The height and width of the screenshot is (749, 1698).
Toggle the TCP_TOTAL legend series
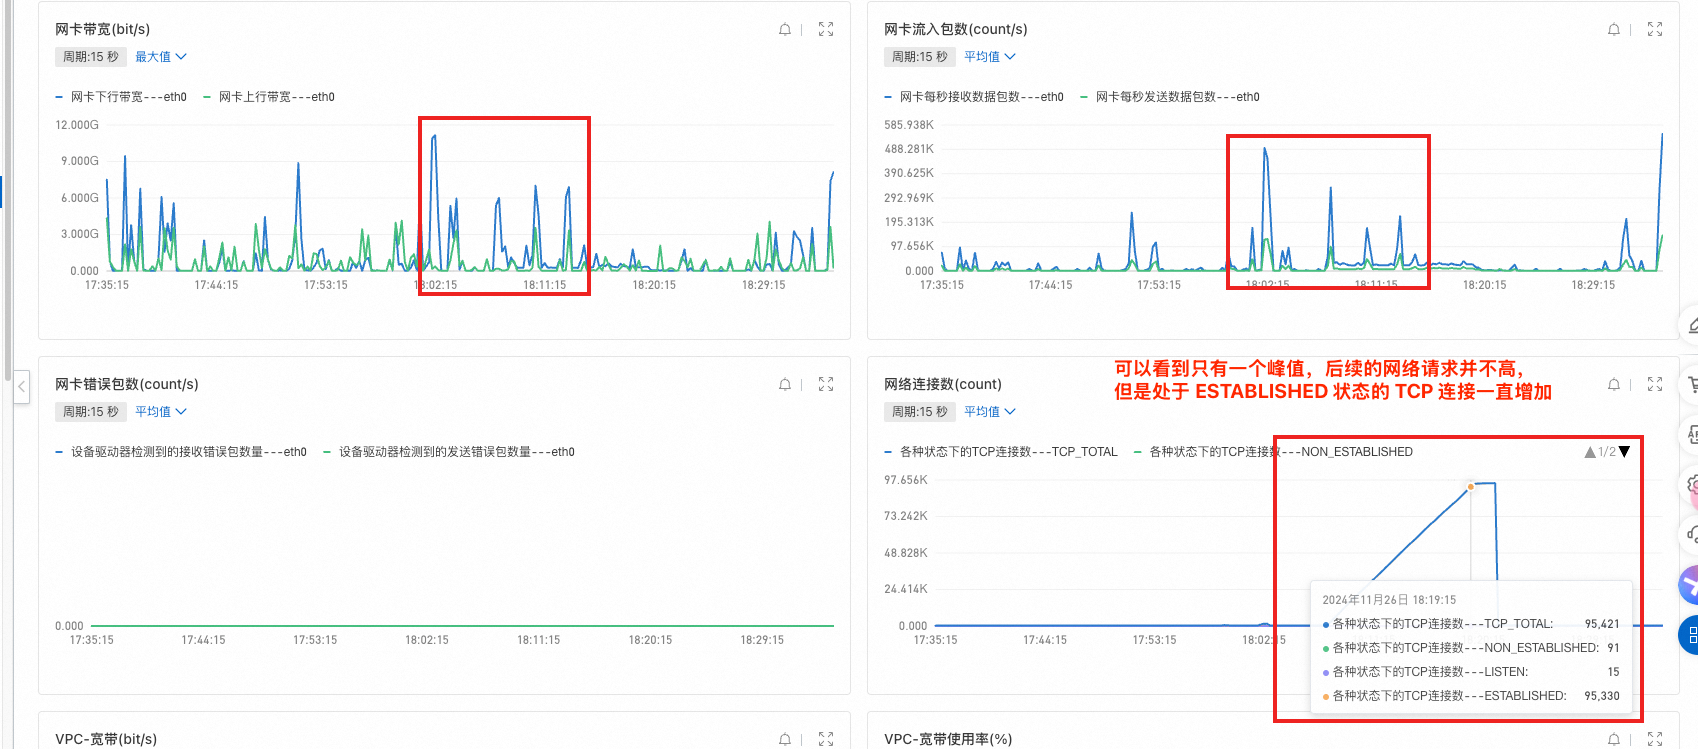tap(1001, 452)
